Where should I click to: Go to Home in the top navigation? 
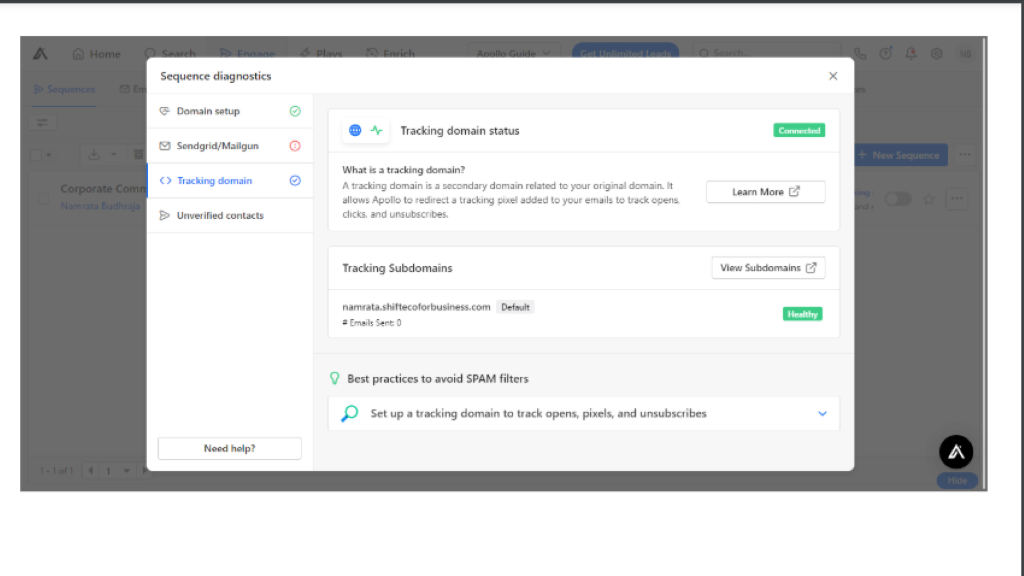point(97,54)
